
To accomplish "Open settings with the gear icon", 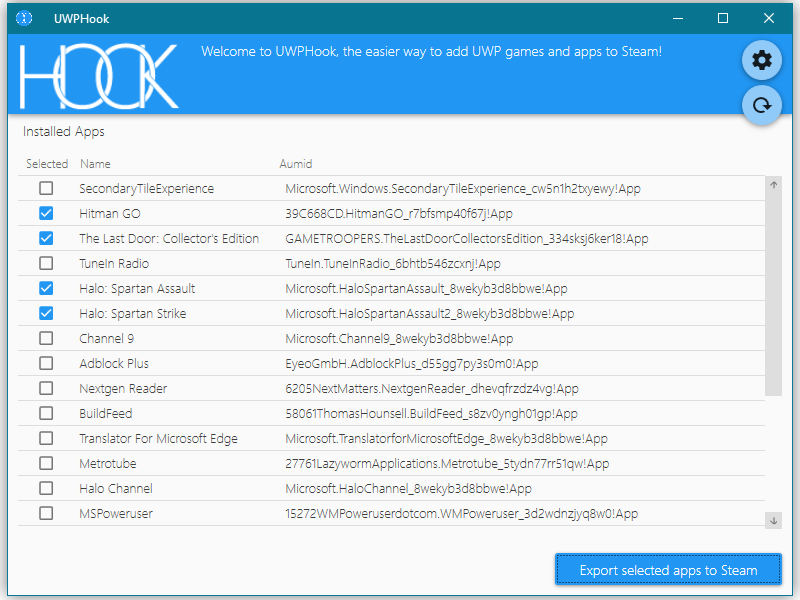I will click(761, 60).
